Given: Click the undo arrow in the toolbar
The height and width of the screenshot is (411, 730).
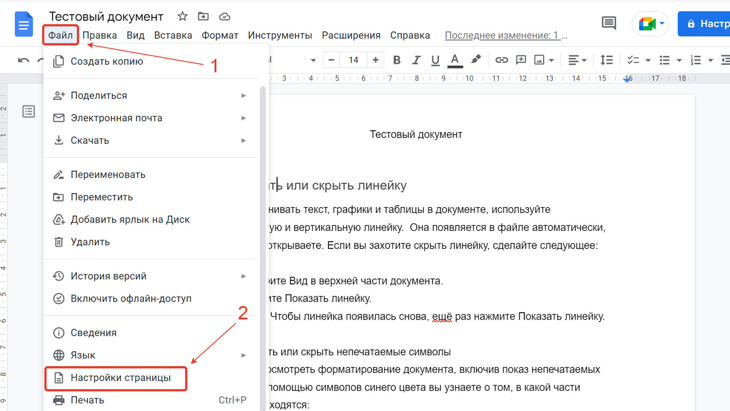Looking at the screenshot, I should (x=24, y=60).
